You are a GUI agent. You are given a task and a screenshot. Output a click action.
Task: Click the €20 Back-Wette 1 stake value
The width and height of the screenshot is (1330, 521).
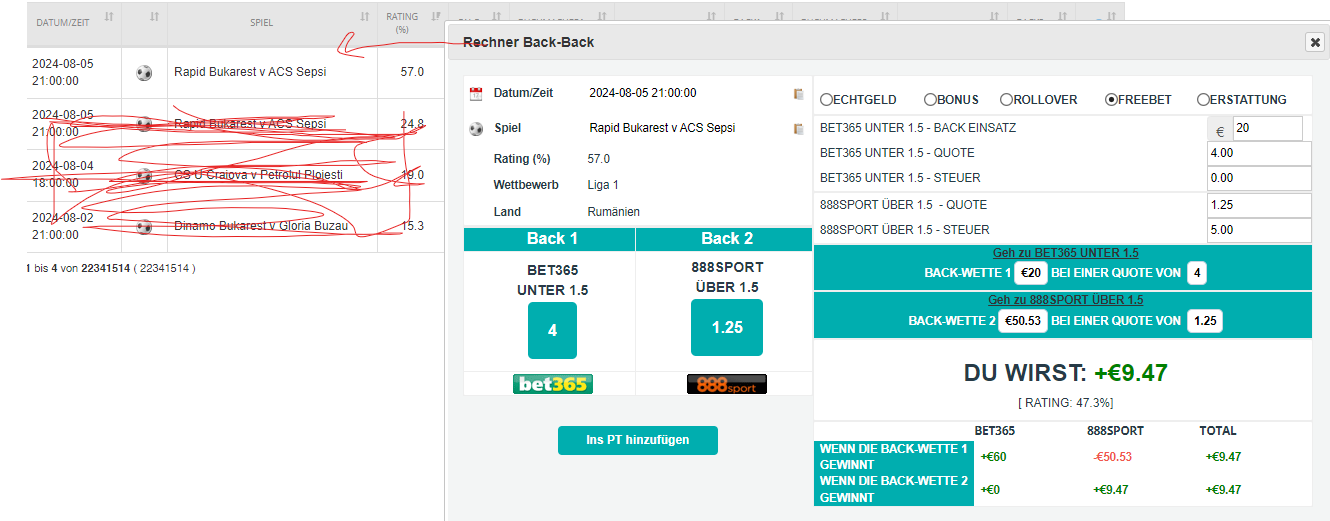pyautogui.click(x=1029, y=273)
